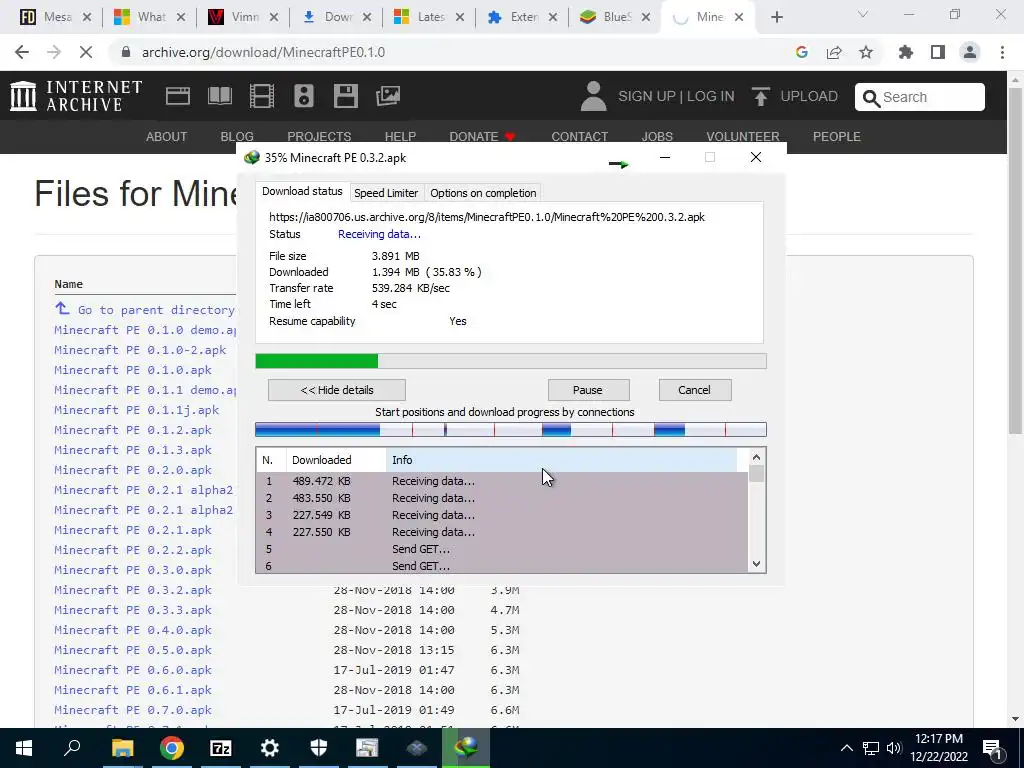Open Minecraft PE 0.7.0.apk link
Screen dimensions: 1024x768
133,710
